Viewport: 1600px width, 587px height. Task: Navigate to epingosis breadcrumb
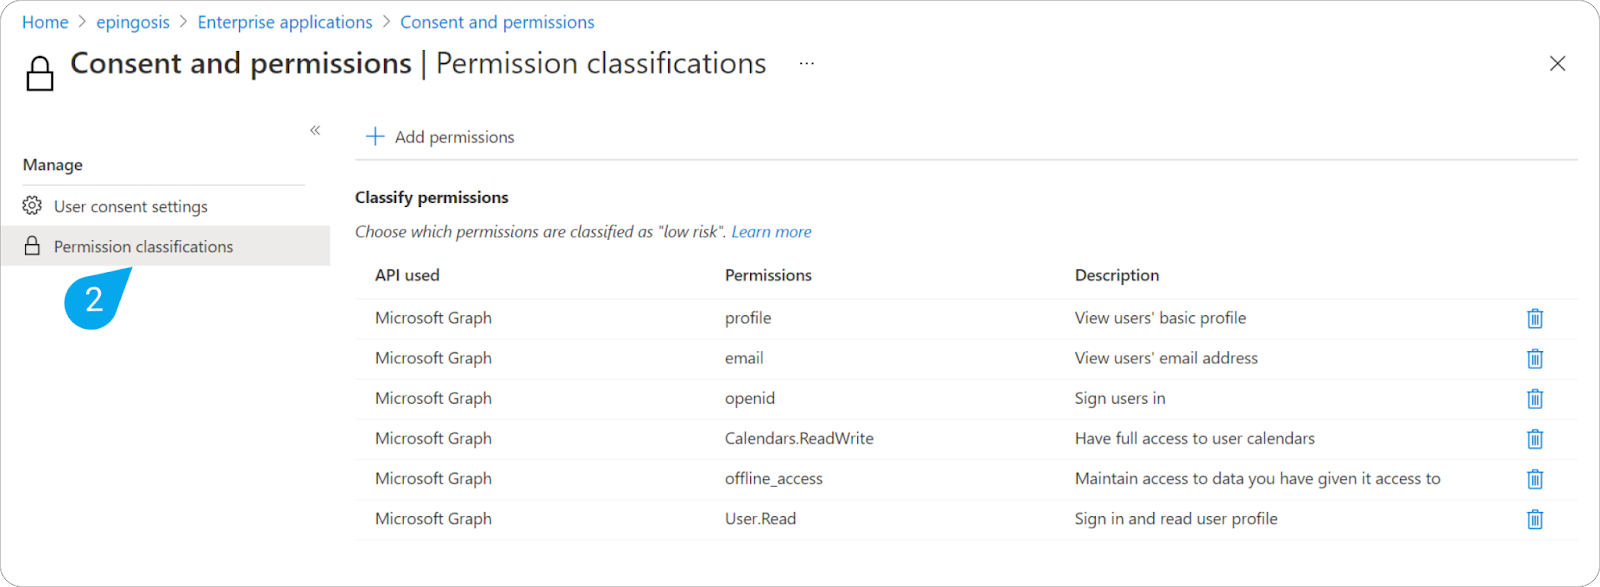pos(133,22)
